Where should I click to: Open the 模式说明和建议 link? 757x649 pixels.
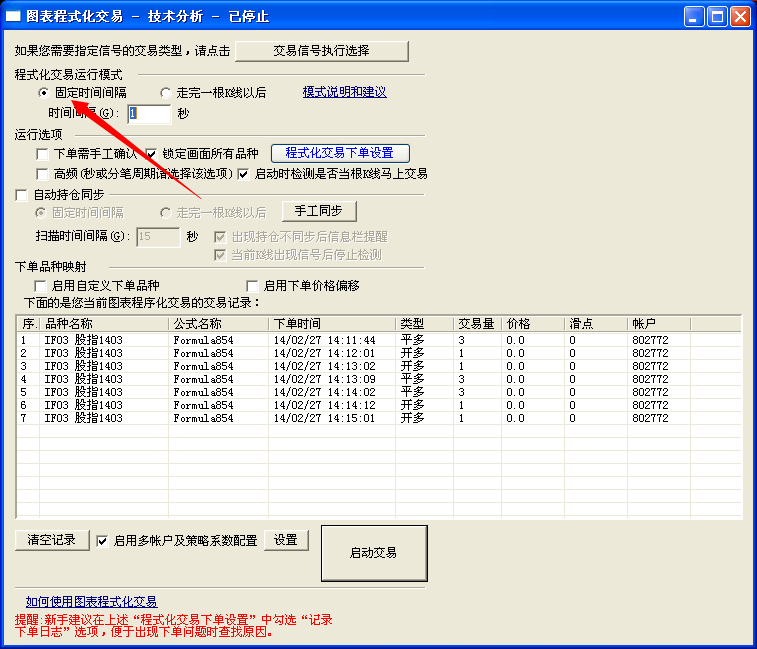(x=344, y=92)
